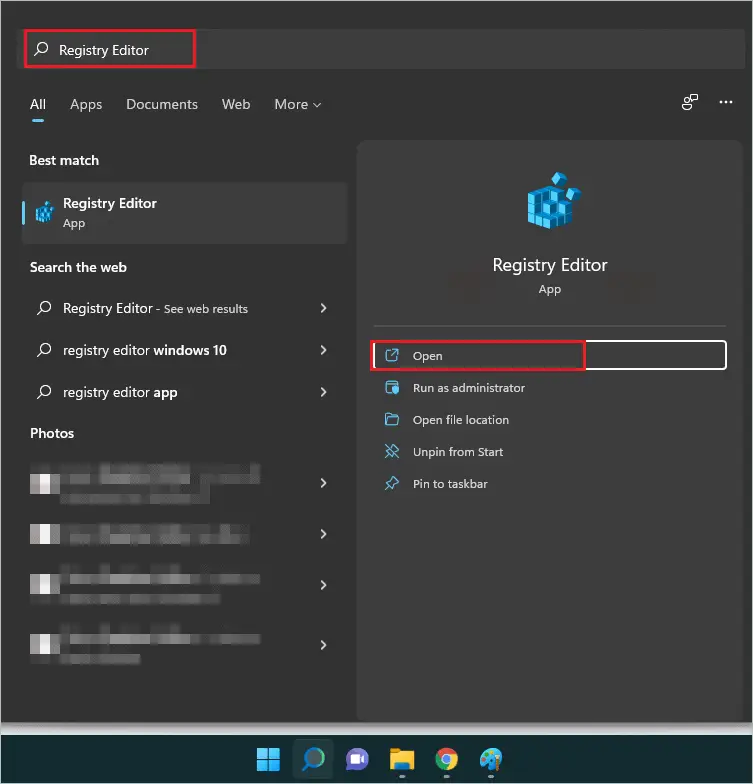The width and height of the screenshot is (753, 784).
Task: Click the Pin to taskbar pin icon
Action: coord(392,484)
